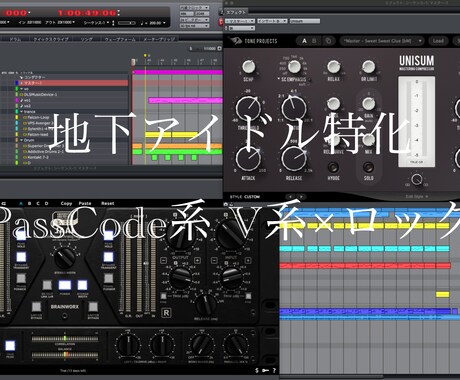Viewport: 460px width, 380px height.
Task: Click the Attack knob in Unisum
Action: click(248, 159)
